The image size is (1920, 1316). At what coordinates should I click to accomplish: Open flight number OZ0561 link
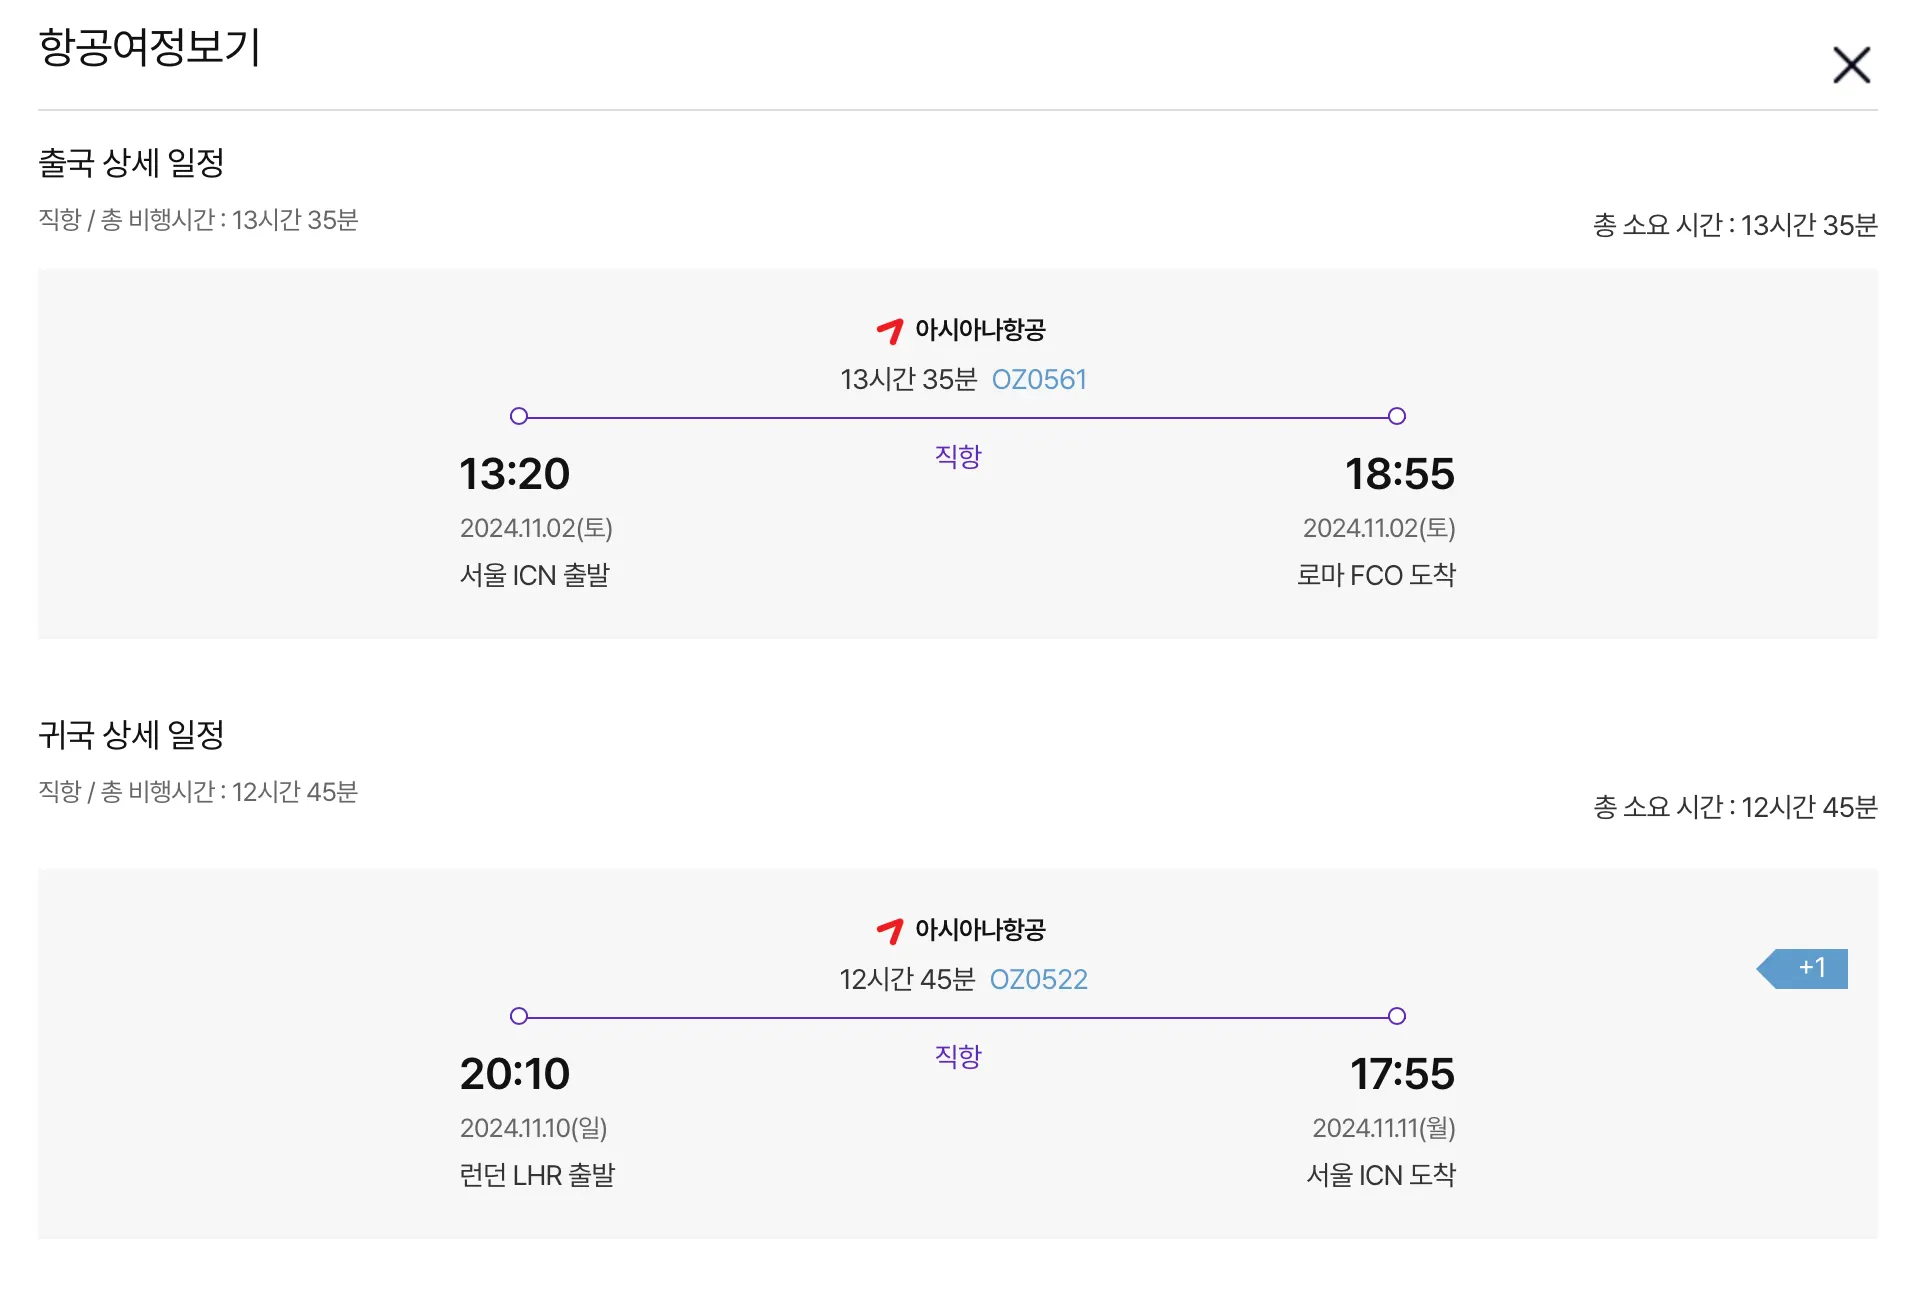pyautogui.click(x=1038, y=380)
